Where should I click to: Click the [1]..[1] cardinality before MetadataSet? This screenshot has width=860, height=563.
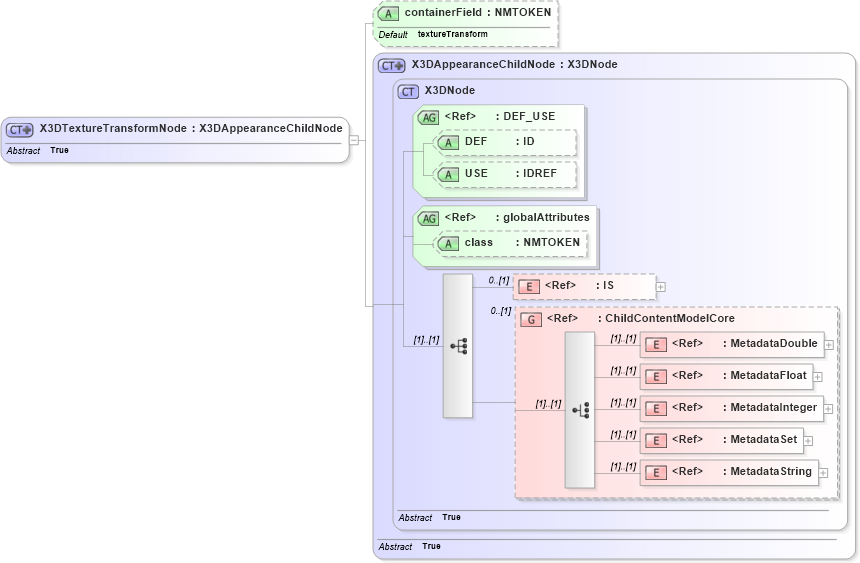(x=624, y=435)
